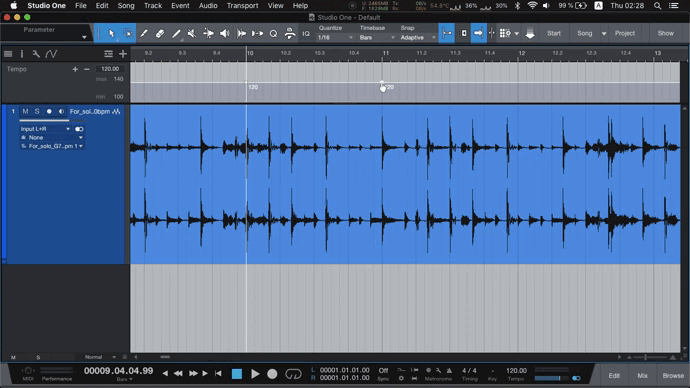Return to zero in the transport bar
Image resolution: width=690 pixels, height=388 pixels.
pos(218,373)
